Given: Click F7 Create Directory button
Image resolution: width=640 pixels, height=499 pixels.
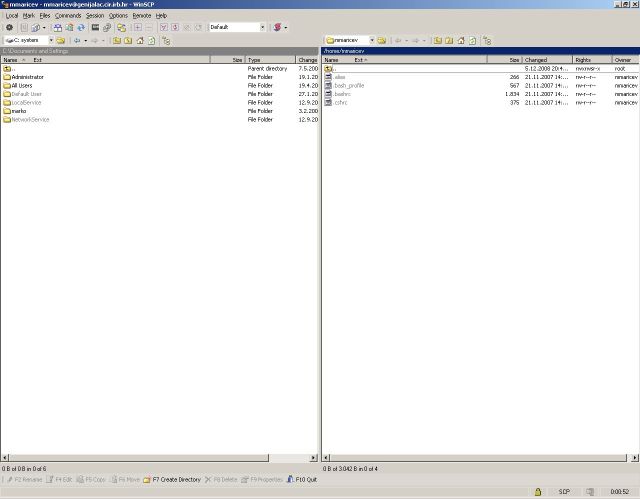Looking at the screenshot, I should (x=172, y=480).
